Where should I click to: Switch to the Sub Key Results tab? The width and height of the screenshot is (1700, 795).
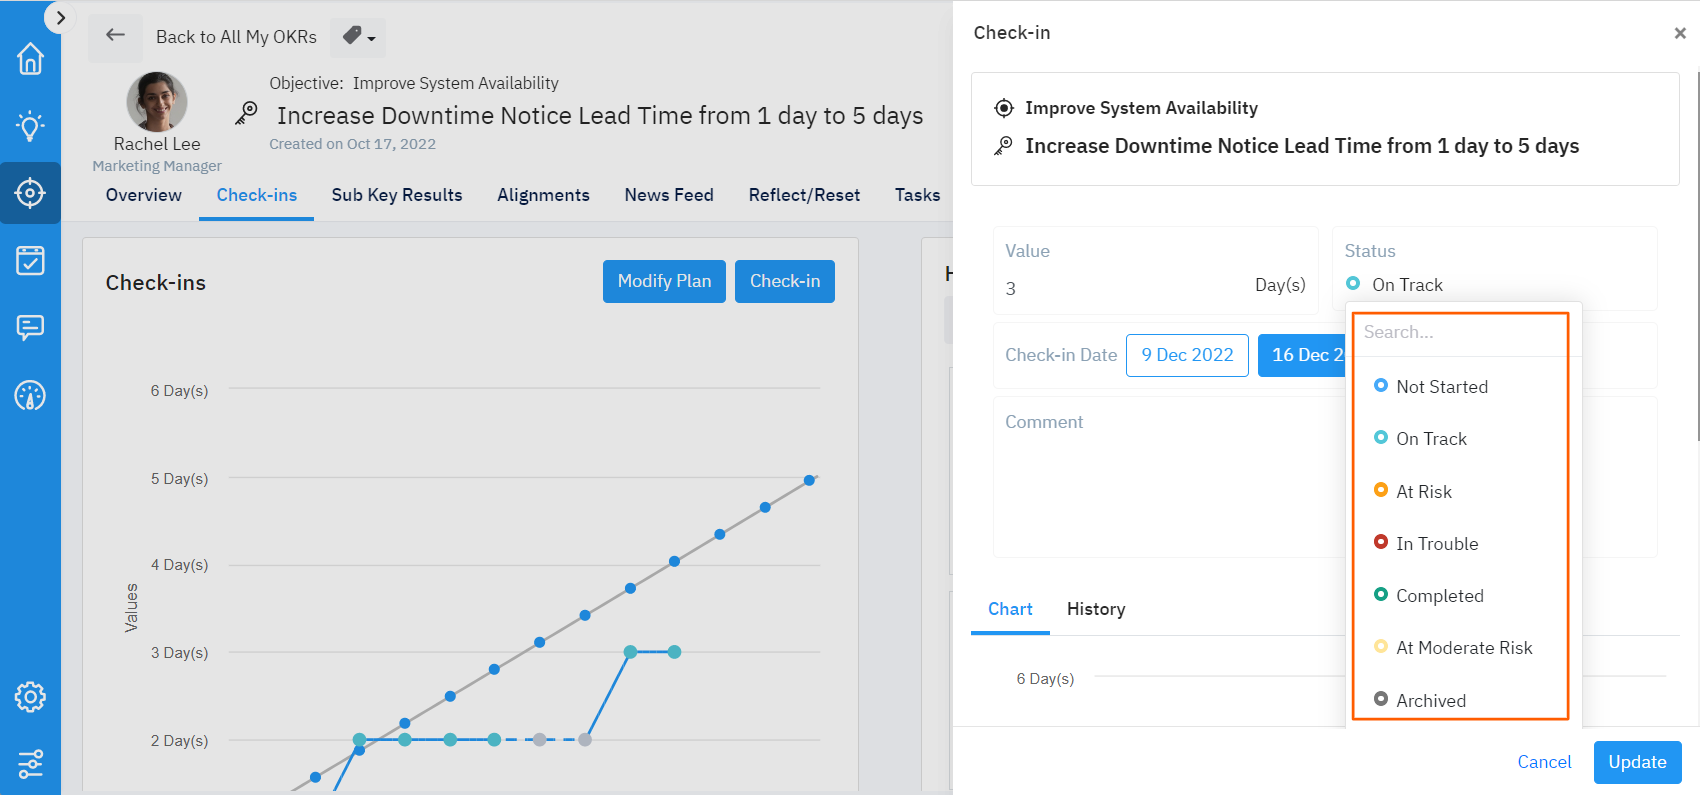click(x=397, y=195)
